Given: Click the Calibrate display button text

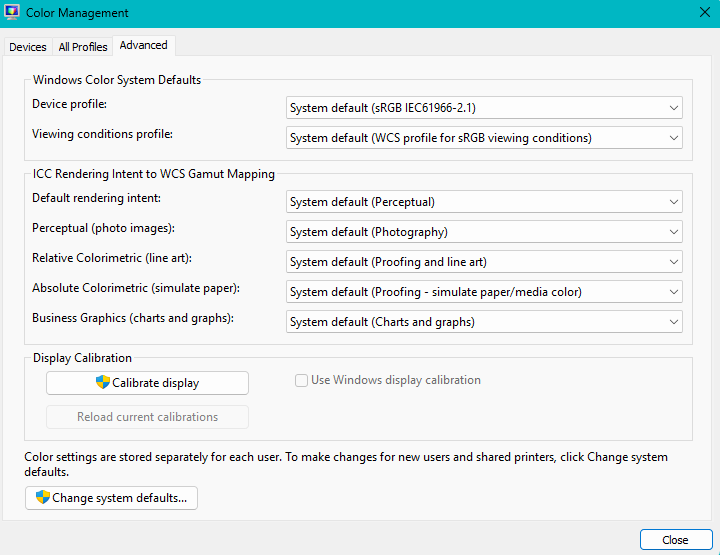Looking at the screenshot, I should tap(155, 383).
